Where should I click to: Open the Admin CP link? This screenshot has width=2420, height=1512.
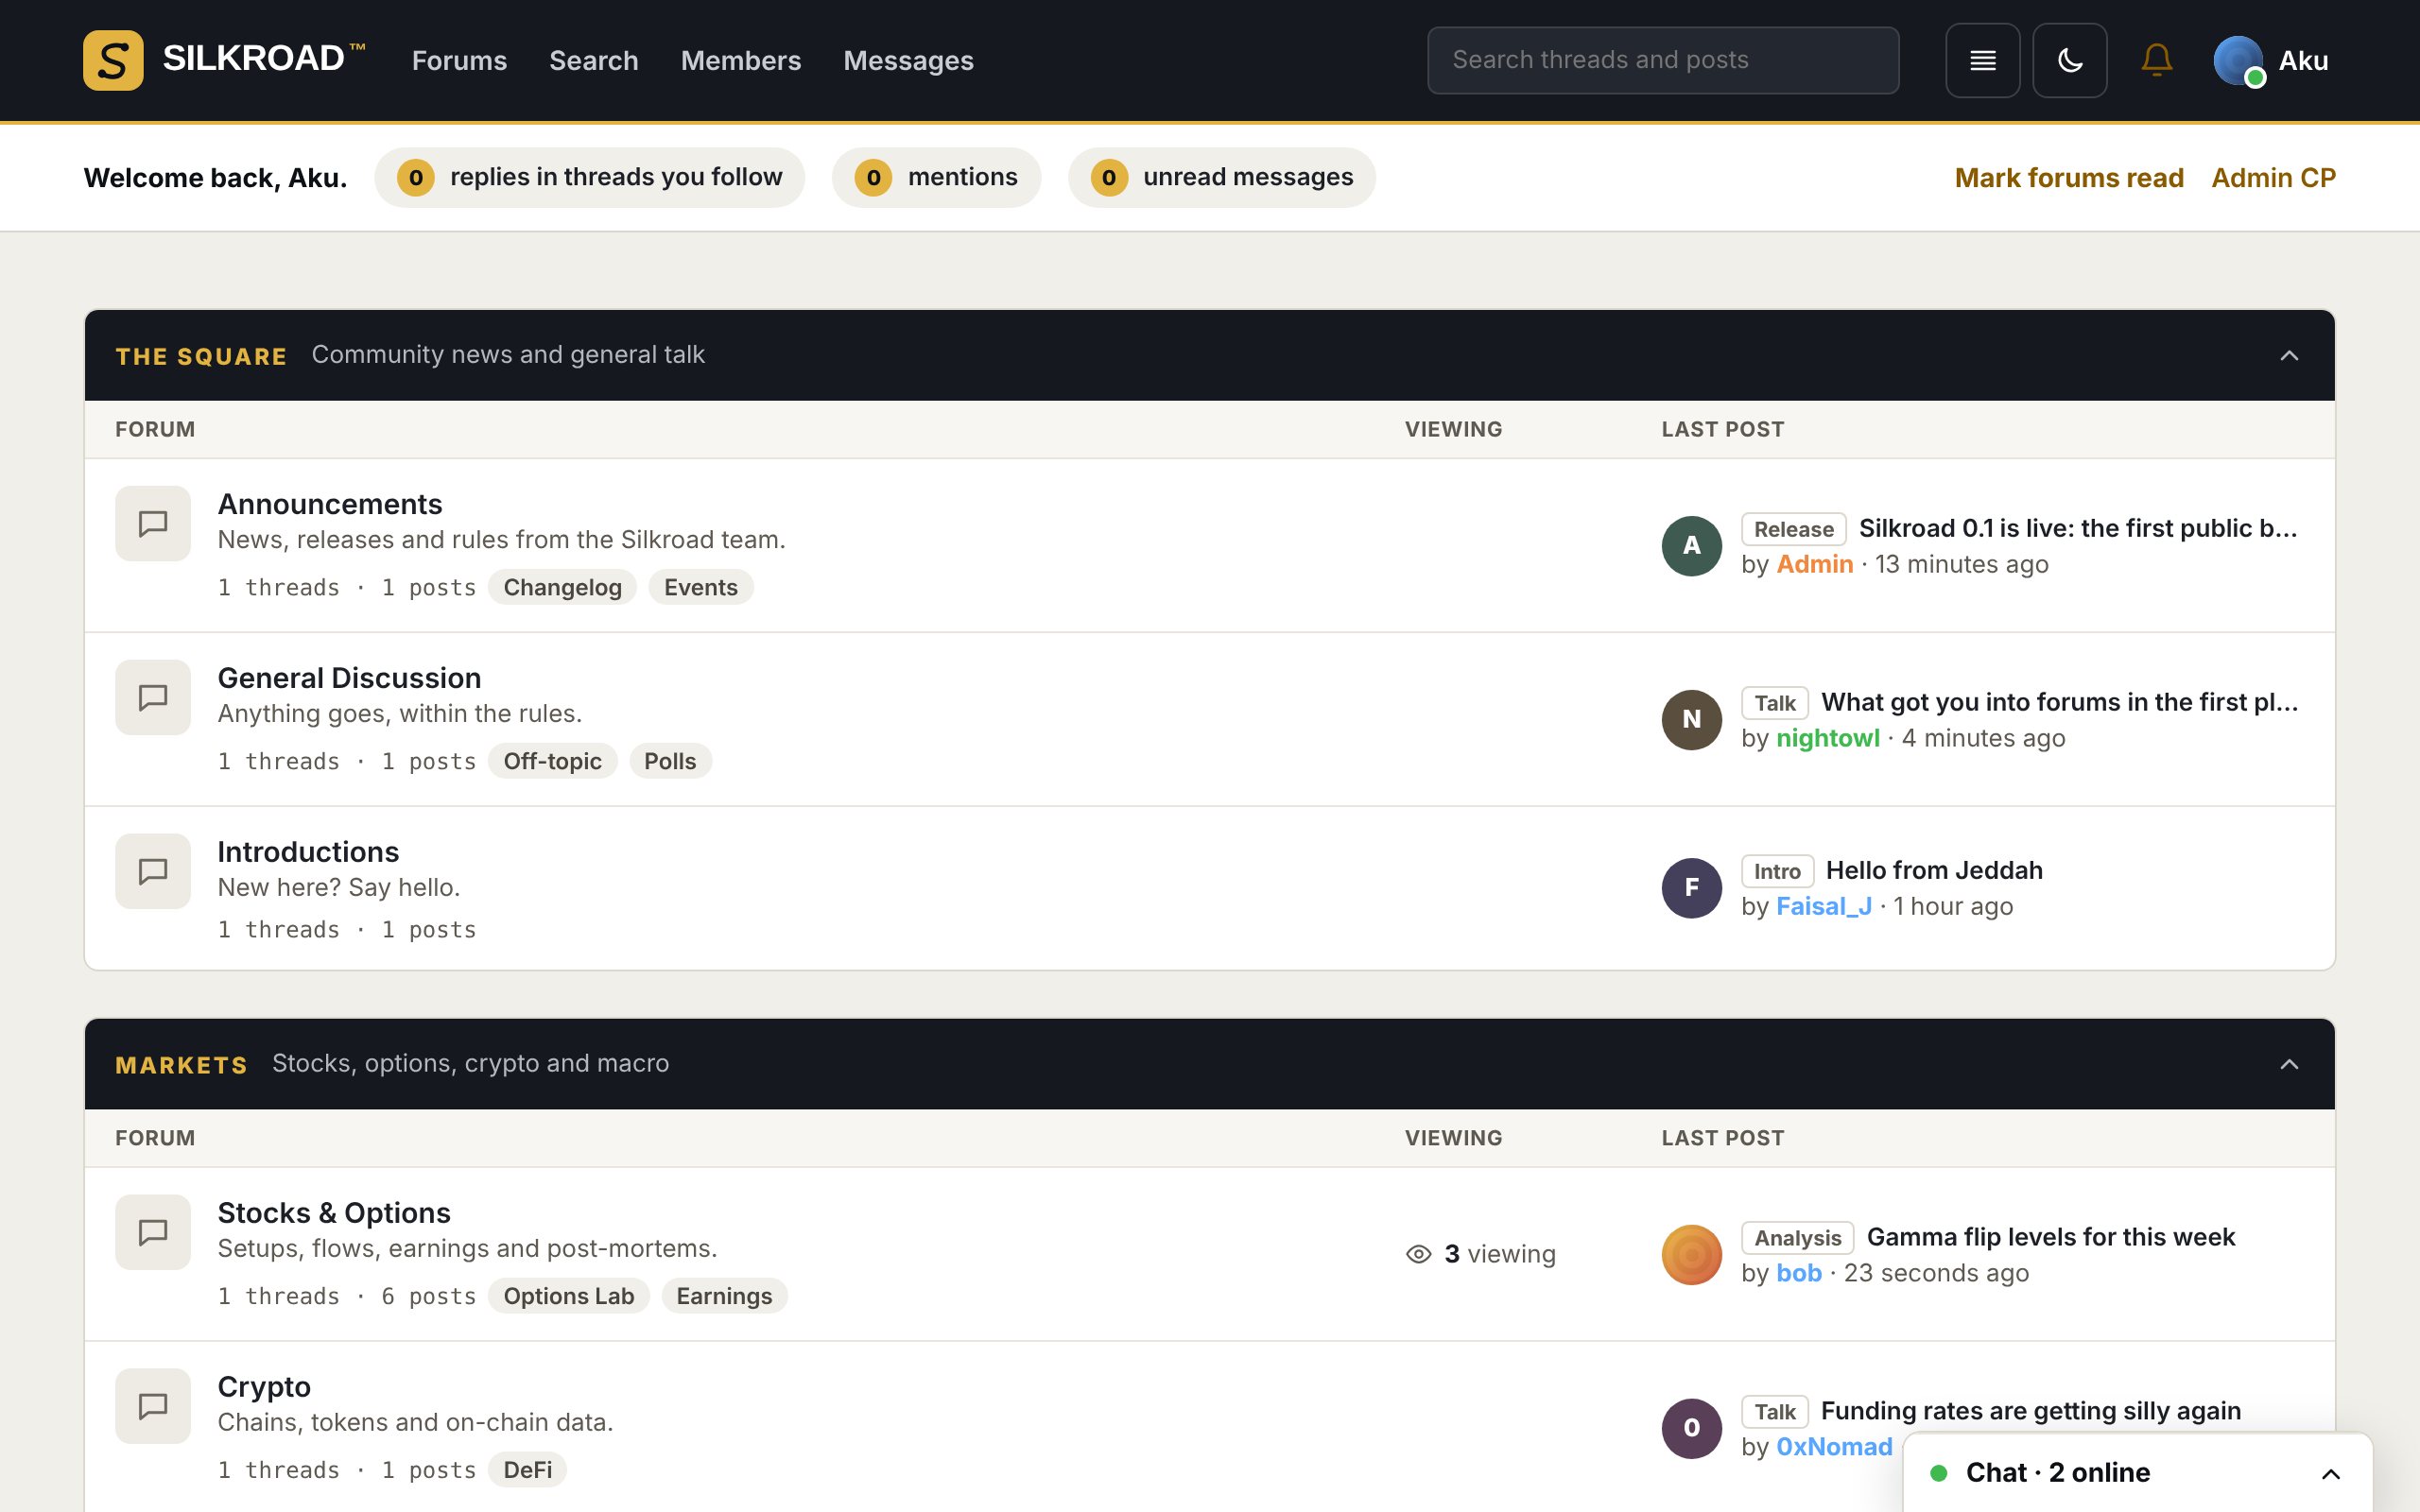pos(2273,178)
